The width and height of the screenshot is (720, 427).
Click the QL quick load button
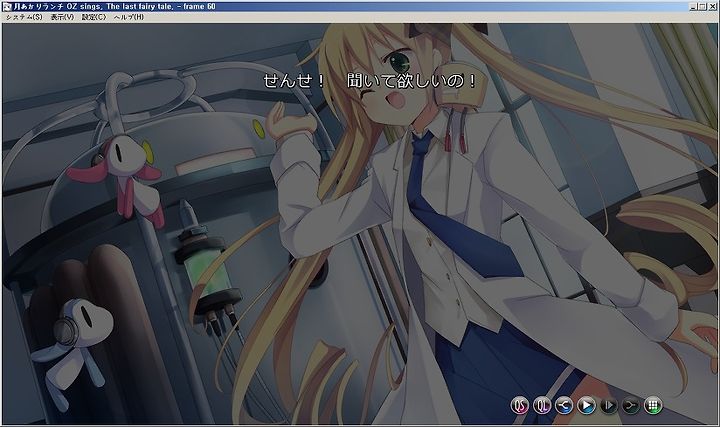click(542, 405)
